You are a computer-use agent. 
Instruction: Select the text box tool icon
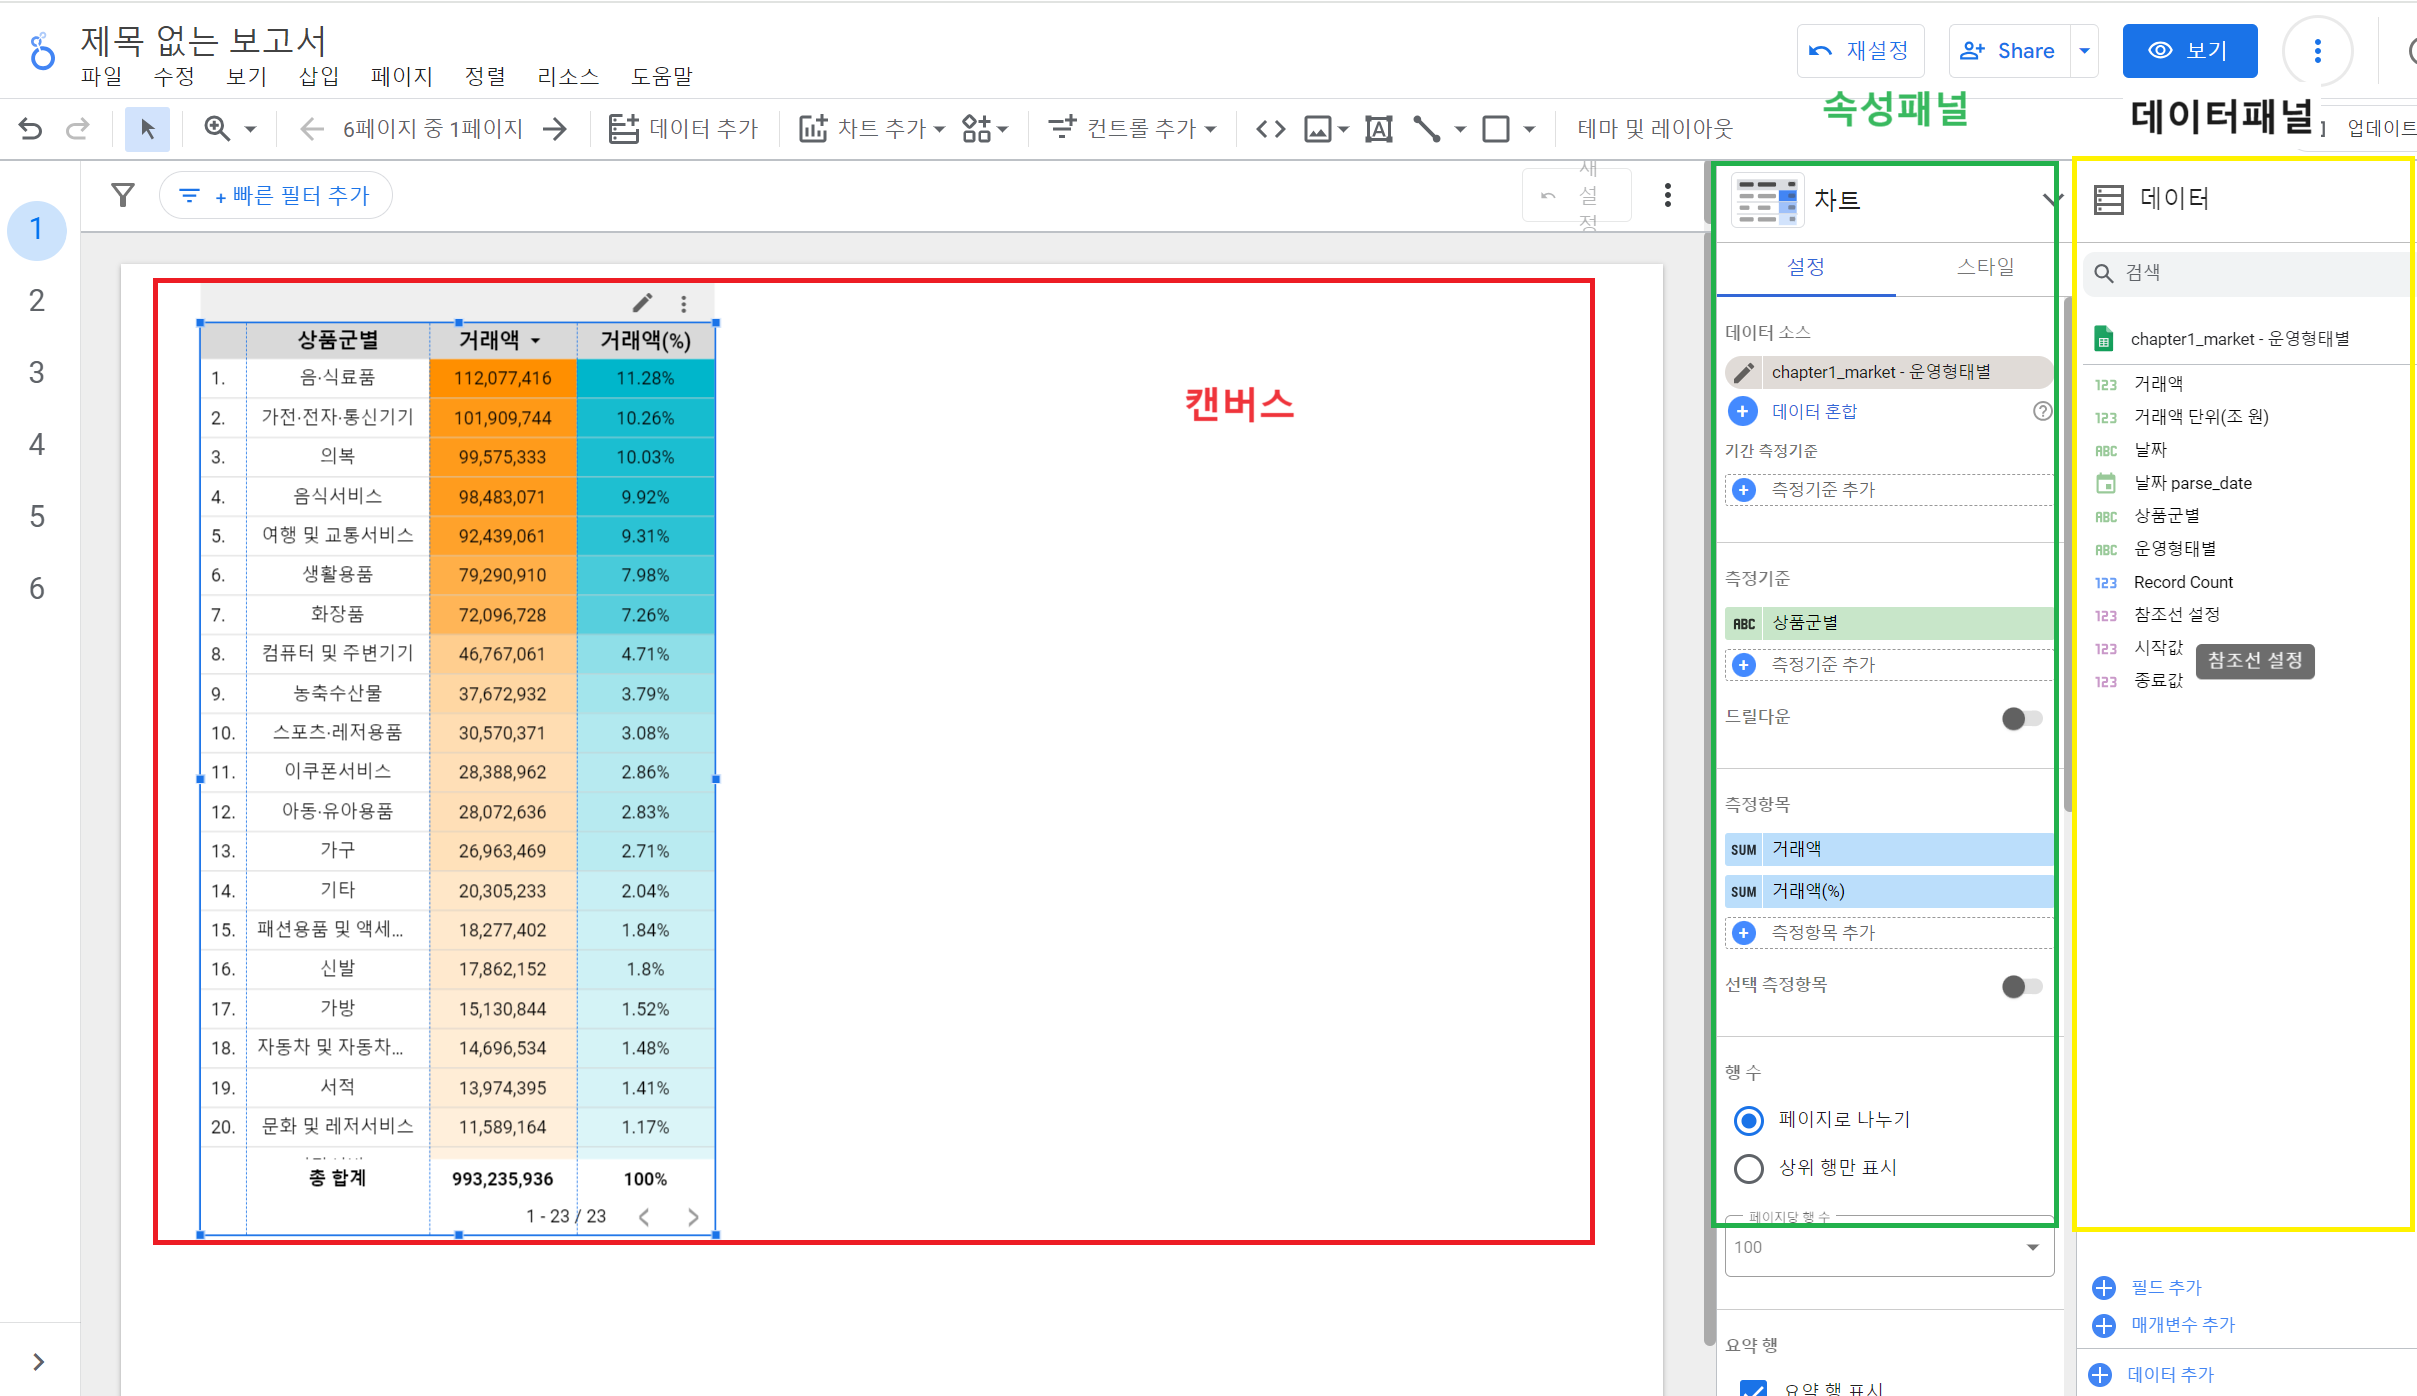1378,129
